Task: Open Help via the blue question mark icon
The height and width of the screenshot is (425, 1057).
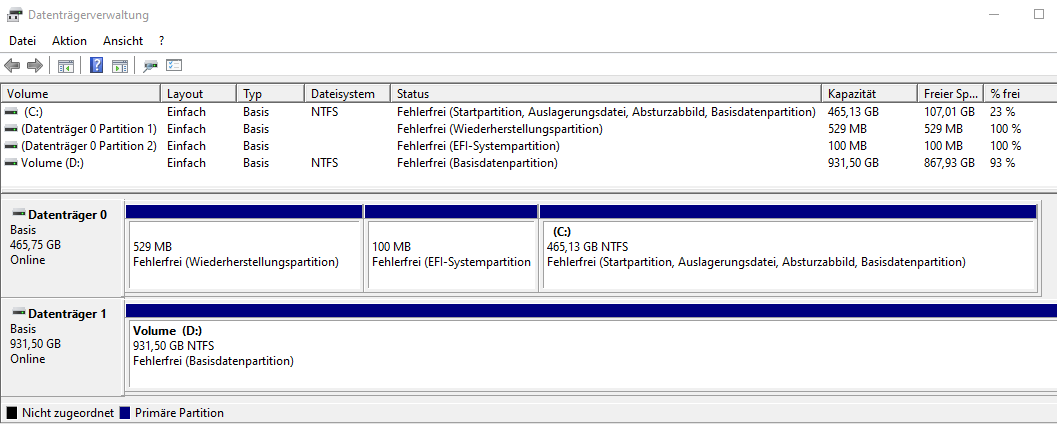Action: point(97,65)
